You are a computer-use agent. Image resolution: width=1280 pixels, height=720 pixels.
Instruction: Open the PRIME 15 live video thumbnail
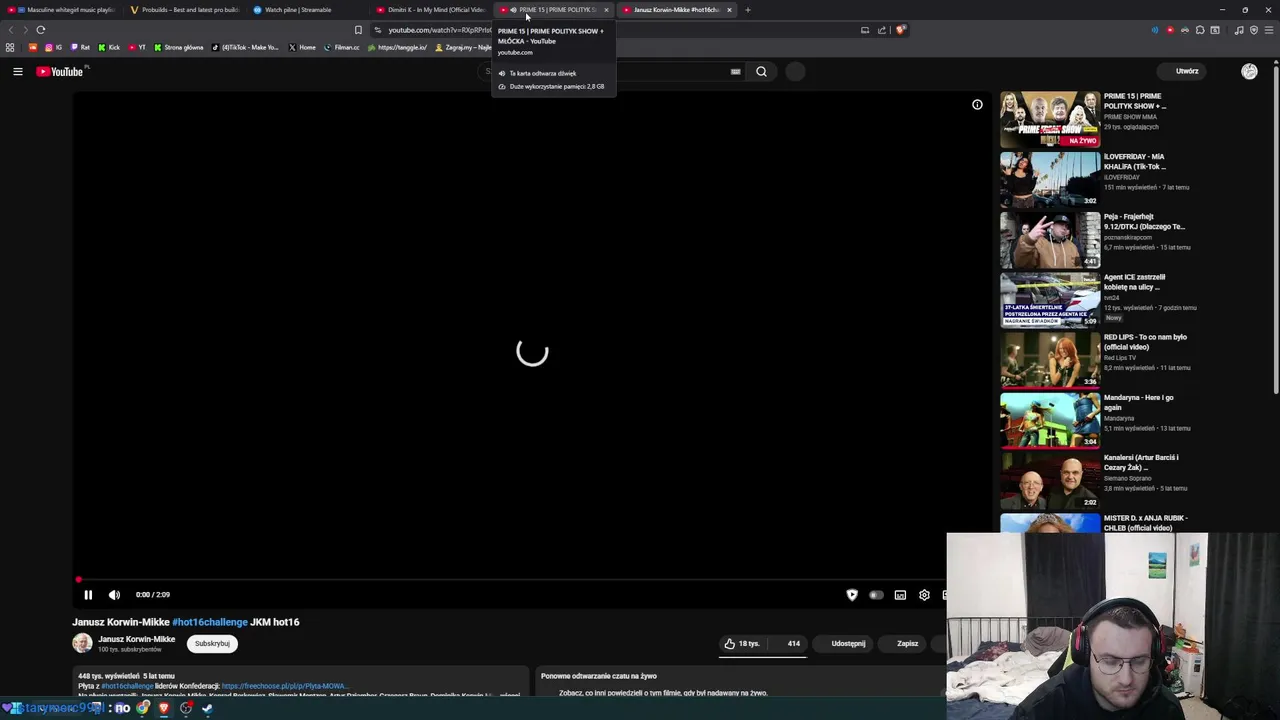pos(1050,119)
